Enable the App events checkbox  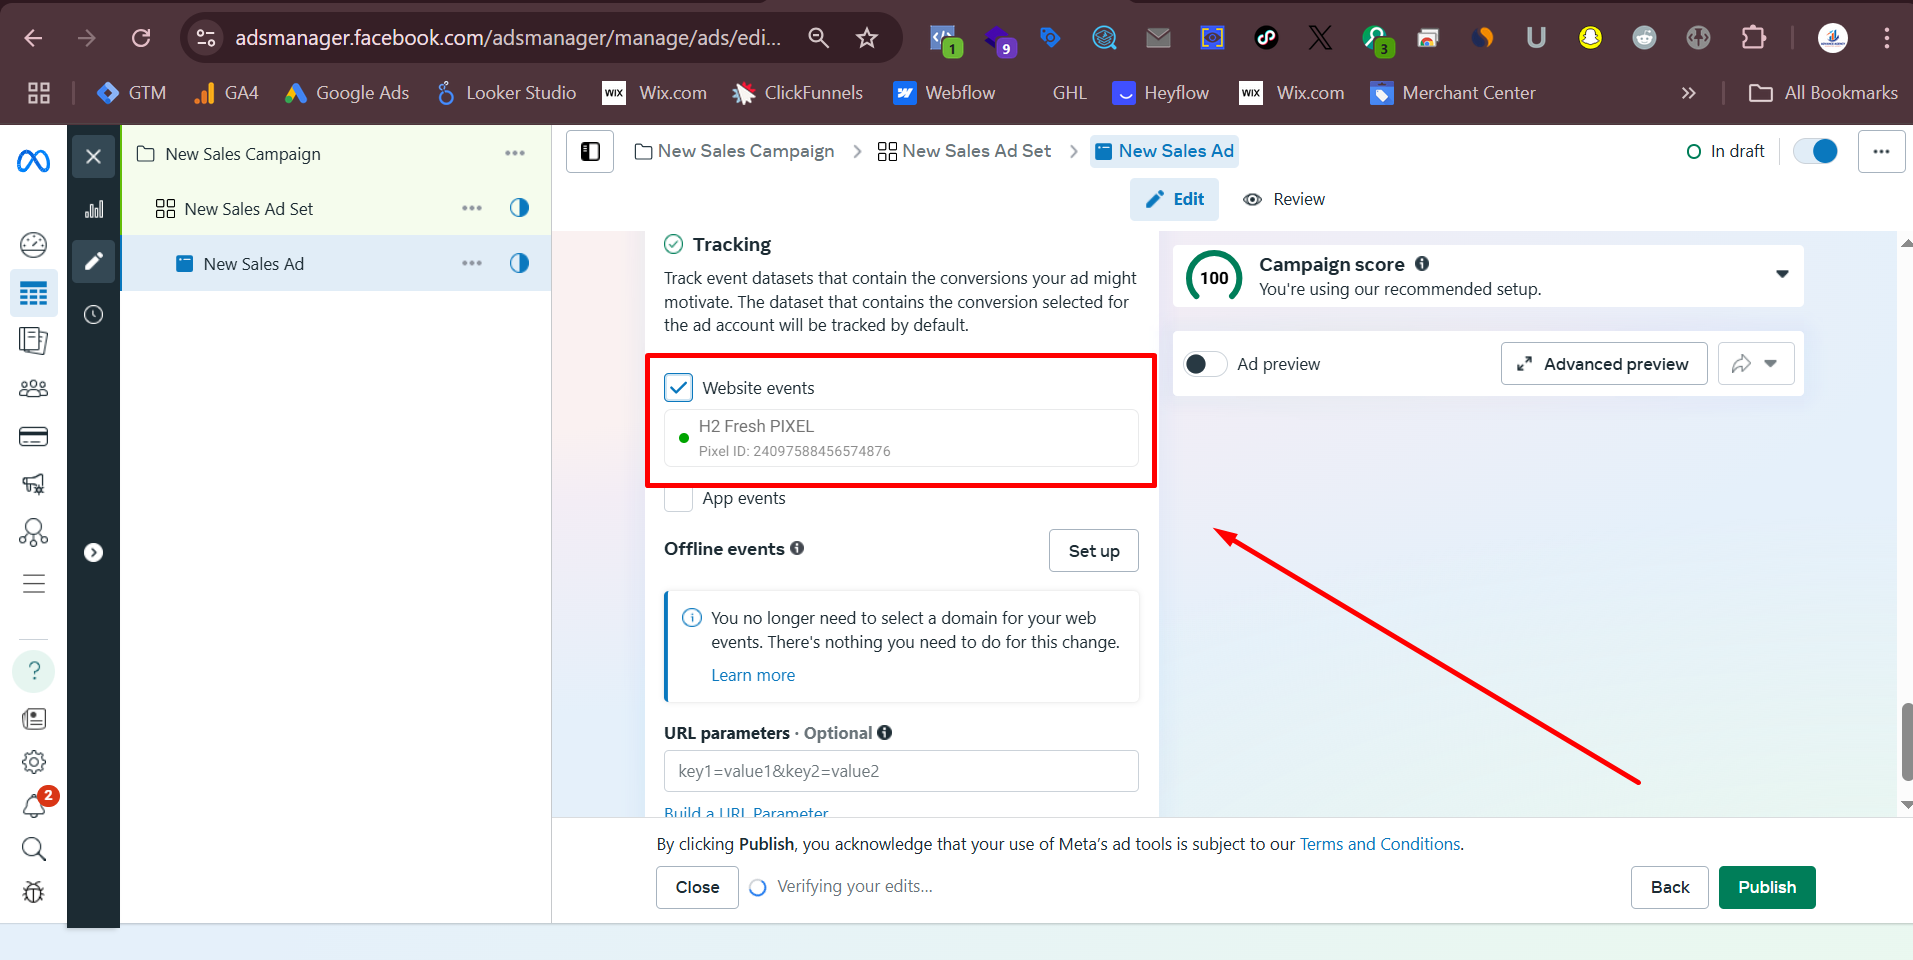click(678, 498)
